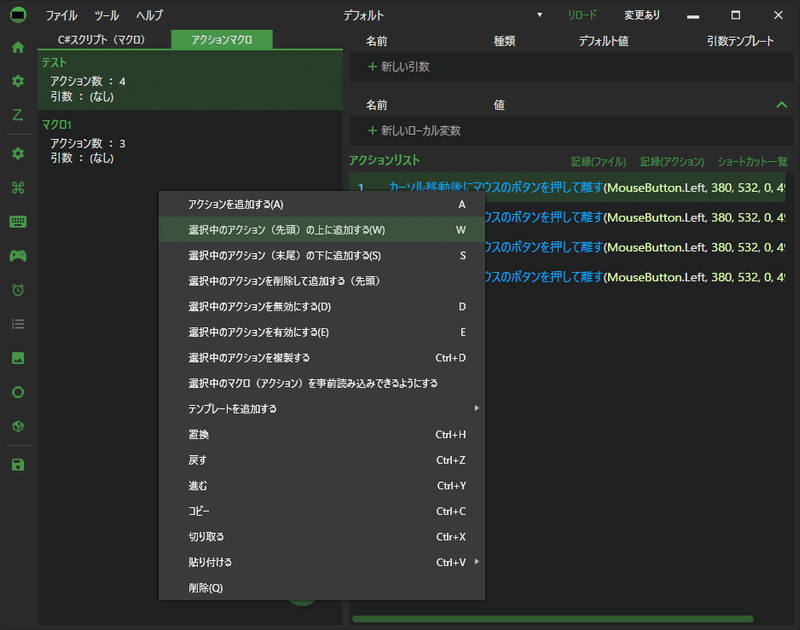
Task: Click the 3D cube icon in sidebar
Action: pyautogui.click(x=18, y=426)
